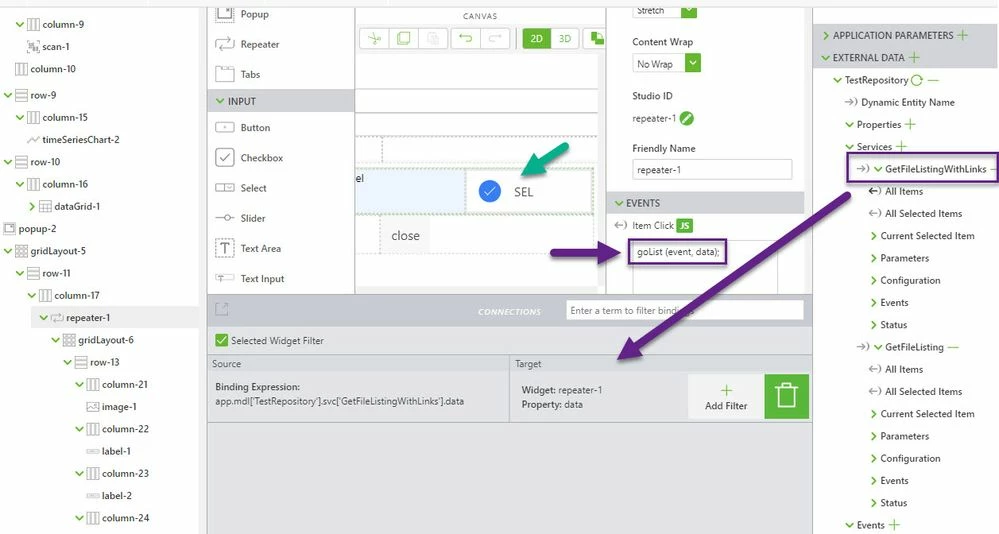Click the Friendly Name text field
Screen dimensions: 999x534
click(712, 170)
